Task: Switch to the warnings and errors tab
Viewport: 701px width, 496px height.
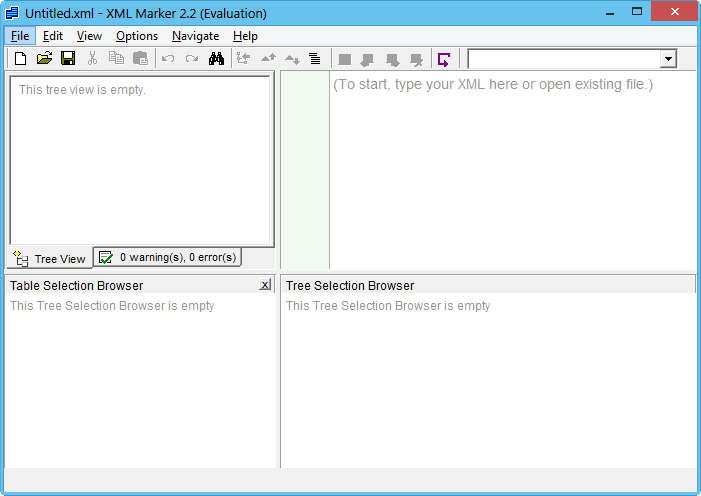Action: [168, 257]
